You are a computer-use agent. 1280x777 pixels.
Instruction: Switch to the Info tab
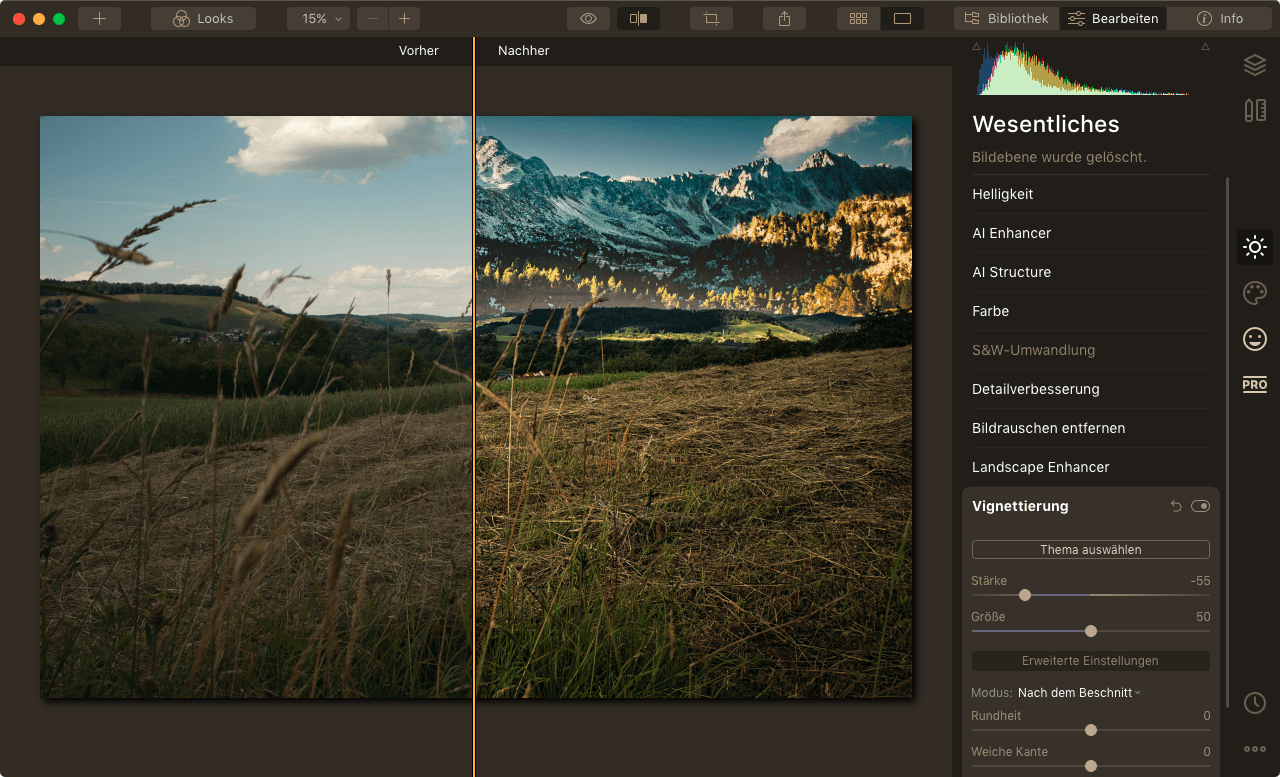[x=1220, y=18]
